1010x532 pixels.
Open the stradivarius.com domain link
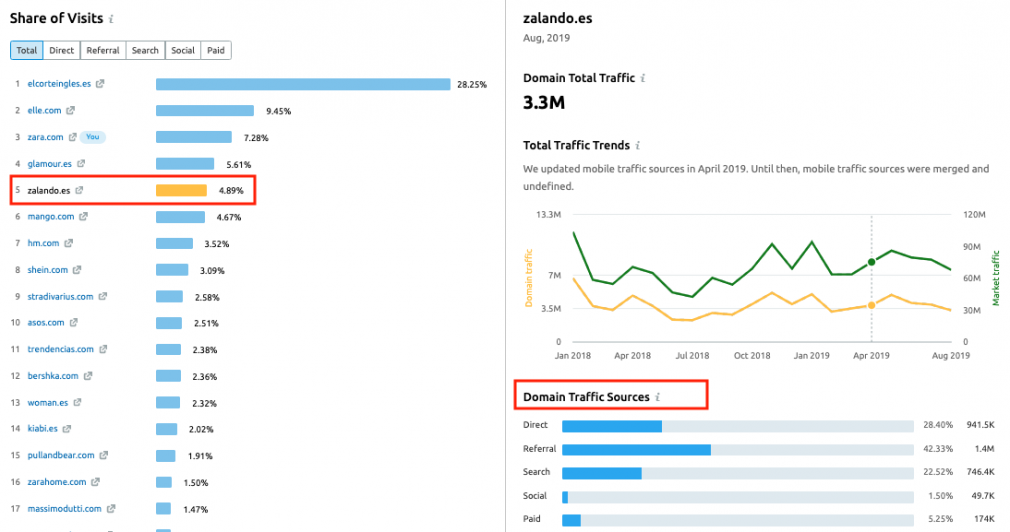click(61, 296)
